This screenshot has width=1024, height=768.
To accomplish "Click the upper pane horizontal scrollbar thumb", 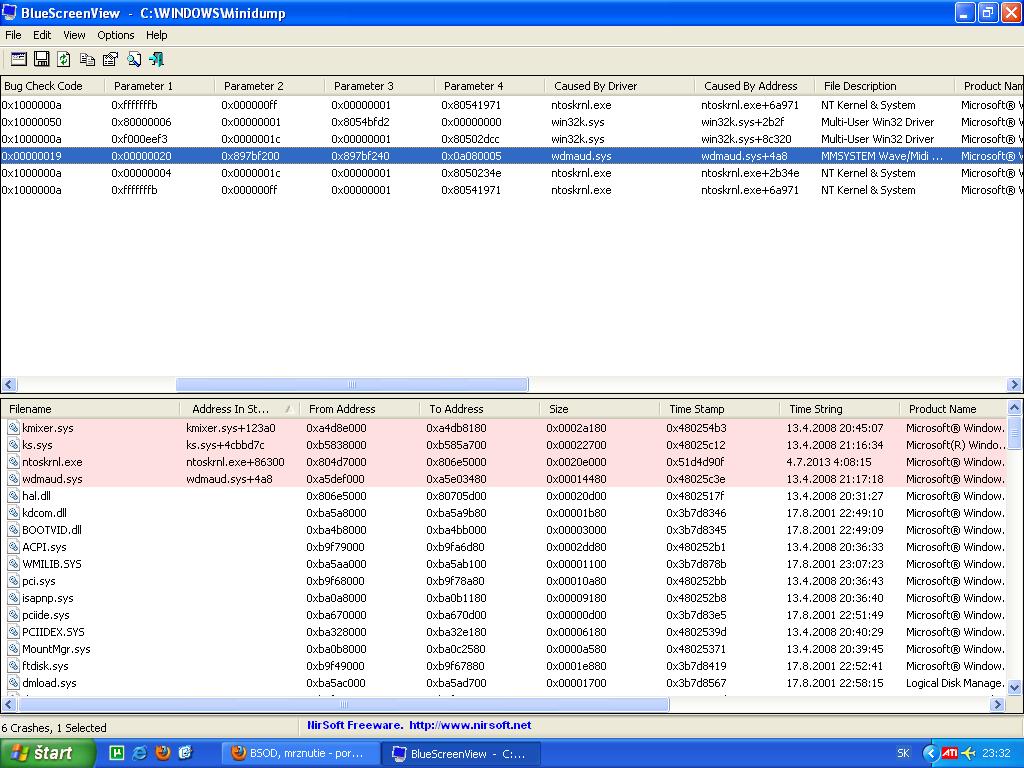I will point(351,385).
